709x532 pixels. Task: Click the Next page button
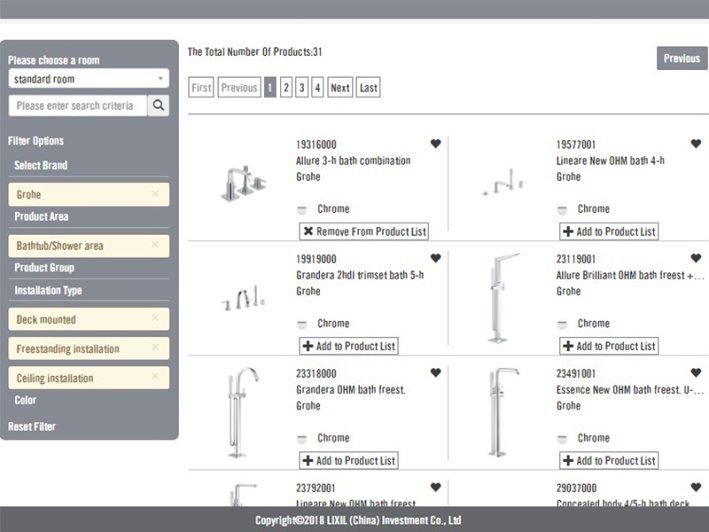(340, 87)
